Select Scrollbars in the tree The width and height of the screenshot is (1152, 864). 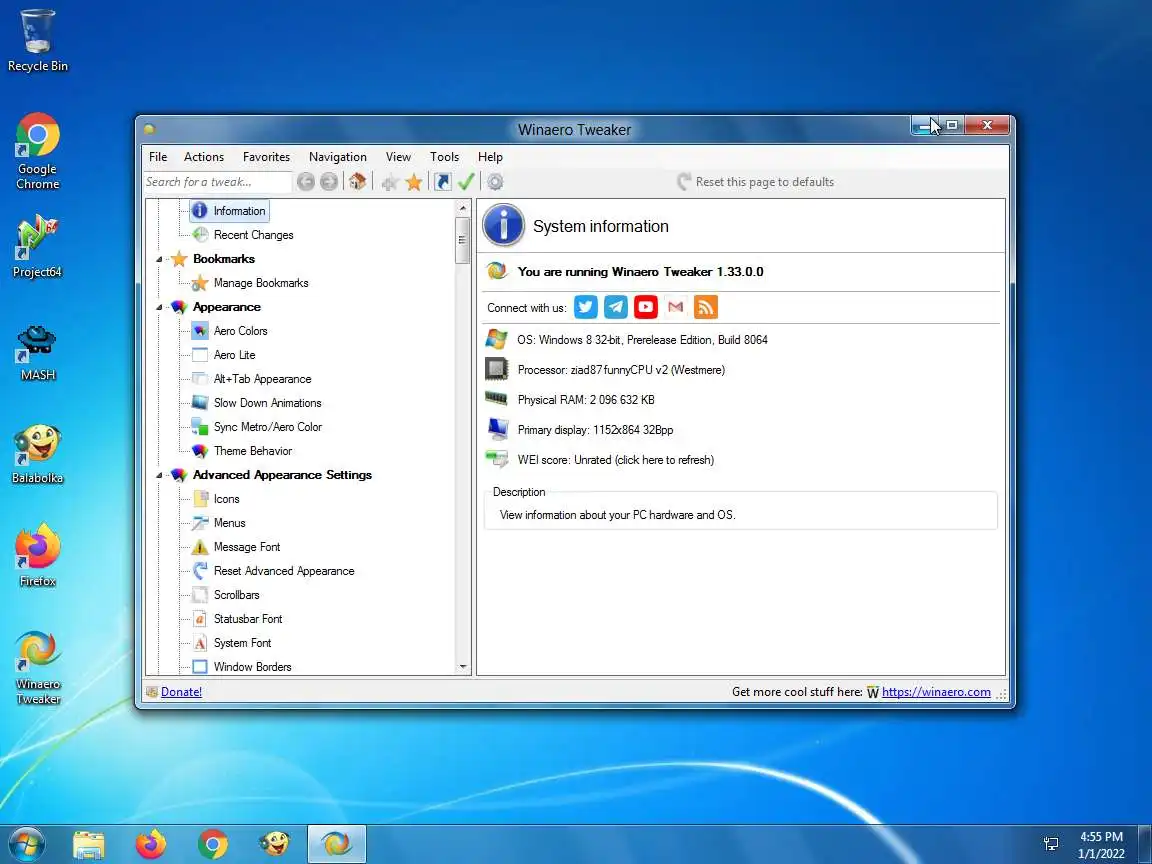tap(237, 595)
